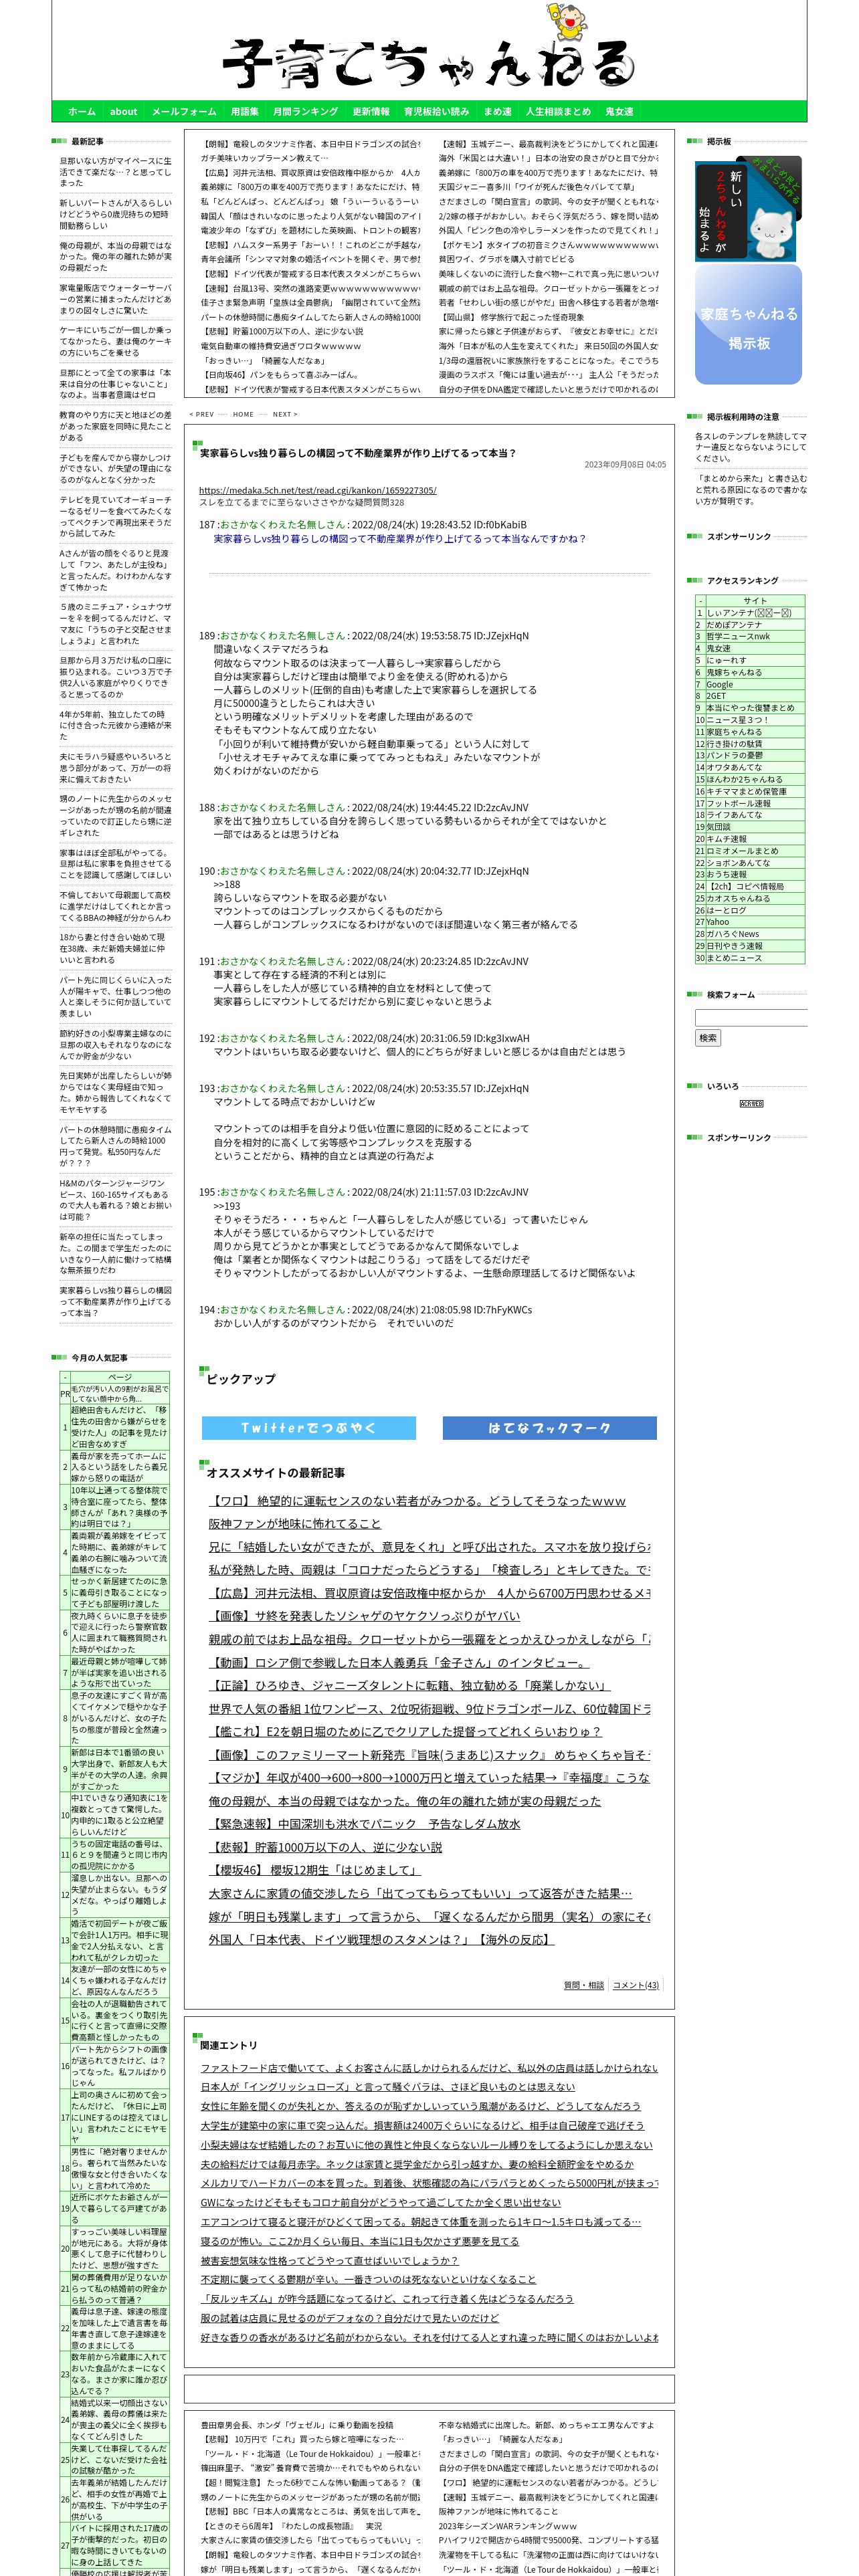Screen dimensions: 859x2576
Task: Open related entry 大学生が建築中の家に車で突っ込んだ
Action: pos(422,2125)
